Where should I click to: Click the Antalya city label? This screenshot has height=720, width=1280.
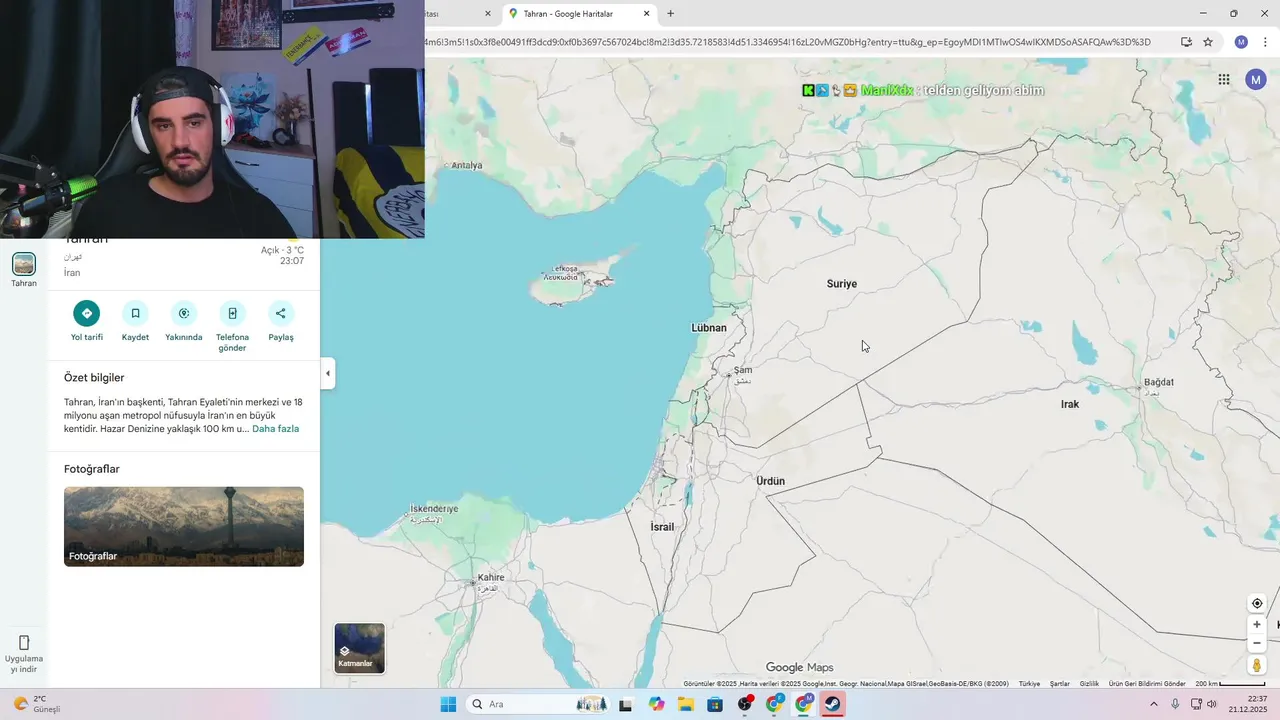467,166
